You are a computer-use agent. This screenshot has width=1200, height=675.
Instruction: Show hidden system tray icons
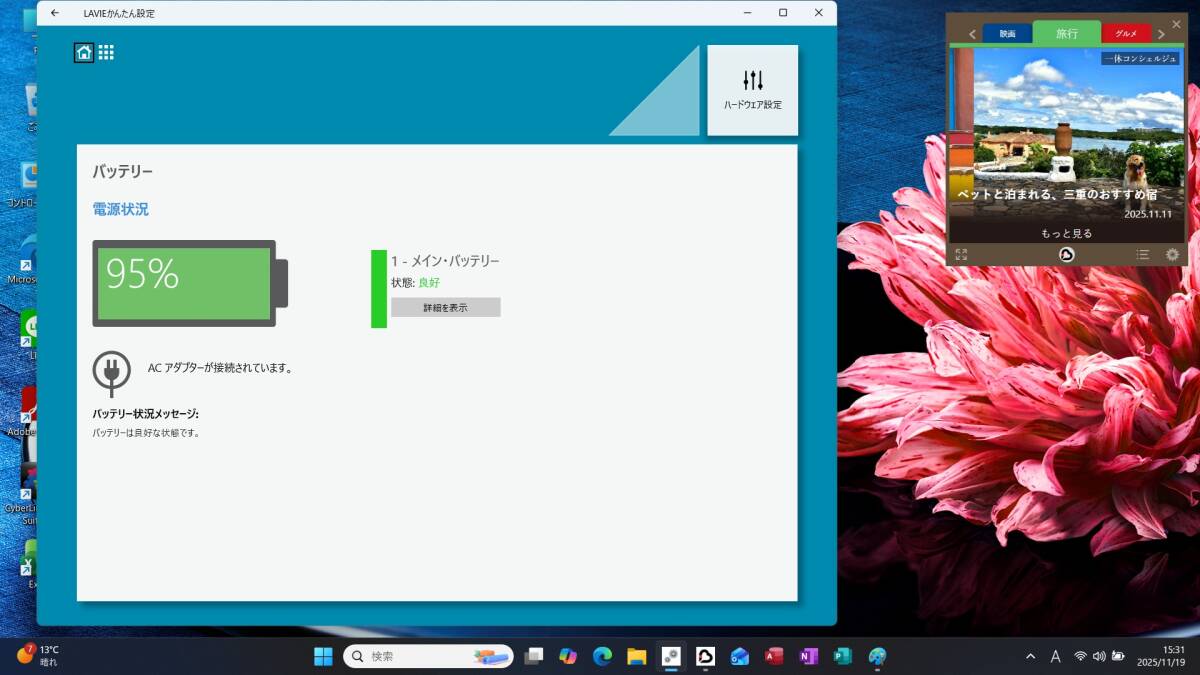click(1030, 656)
